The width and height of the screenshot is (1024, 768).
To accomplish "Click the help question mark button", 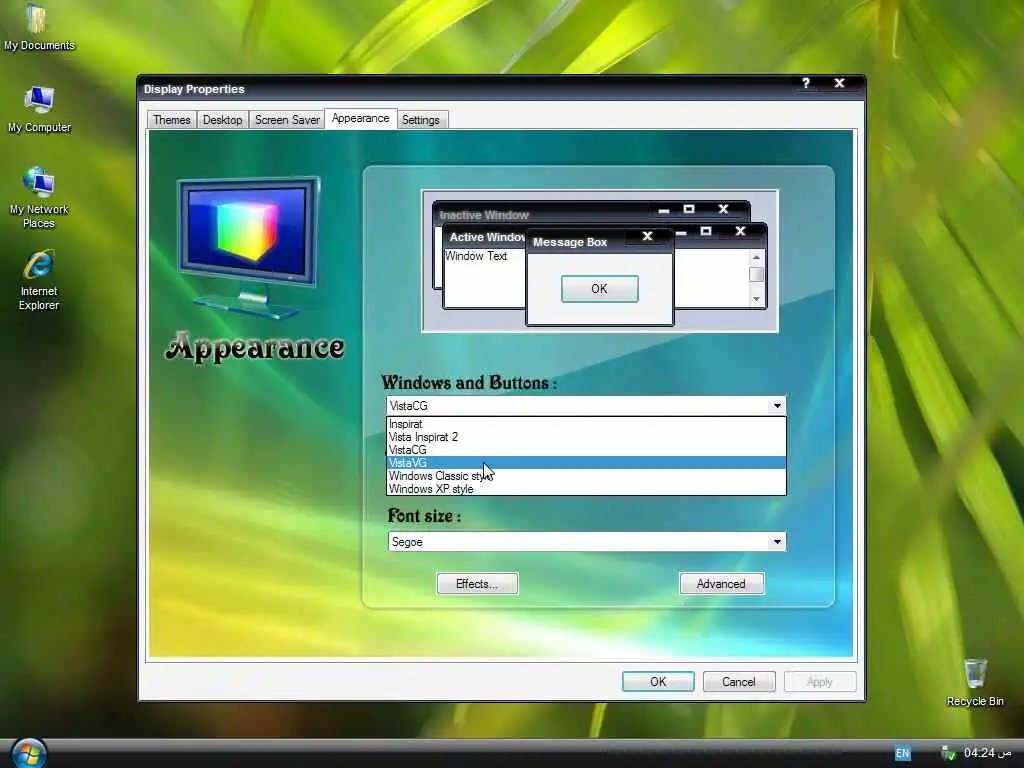I will click(x=805, y=83).
